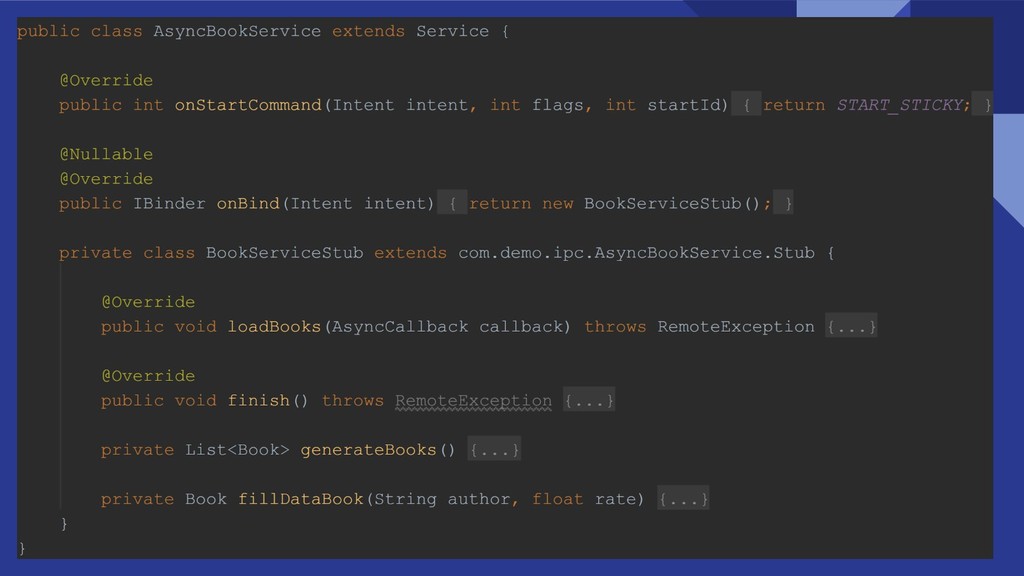Click BookServiceStub() constructor call
This screenshot has height=576, width=1024.
point(672,204)
